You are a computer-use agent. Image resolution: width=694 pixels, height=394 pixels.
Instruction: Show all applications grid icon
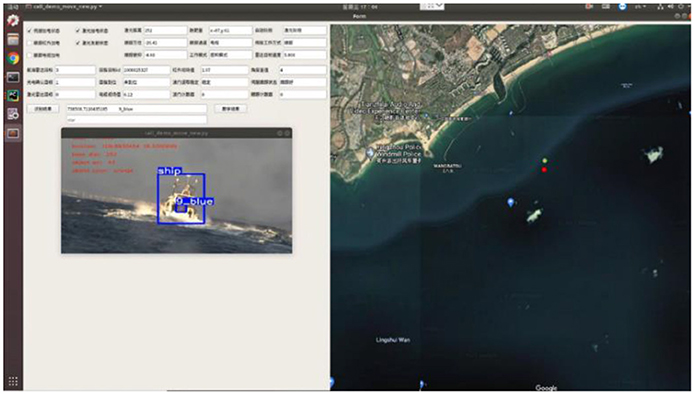[x=13, y=381]
